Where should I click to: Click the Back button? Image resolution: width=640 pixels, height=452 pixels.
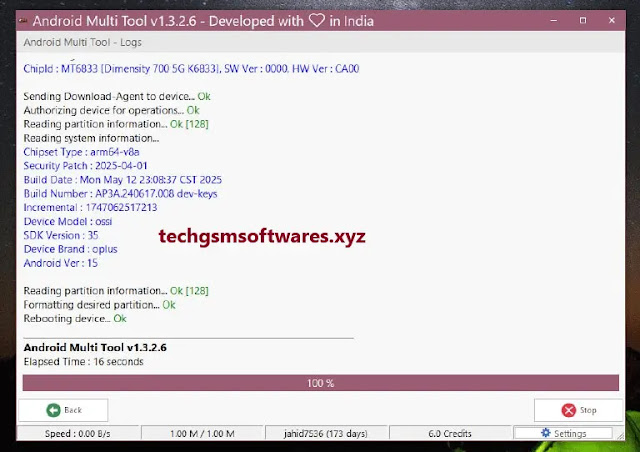pos(63,410)
